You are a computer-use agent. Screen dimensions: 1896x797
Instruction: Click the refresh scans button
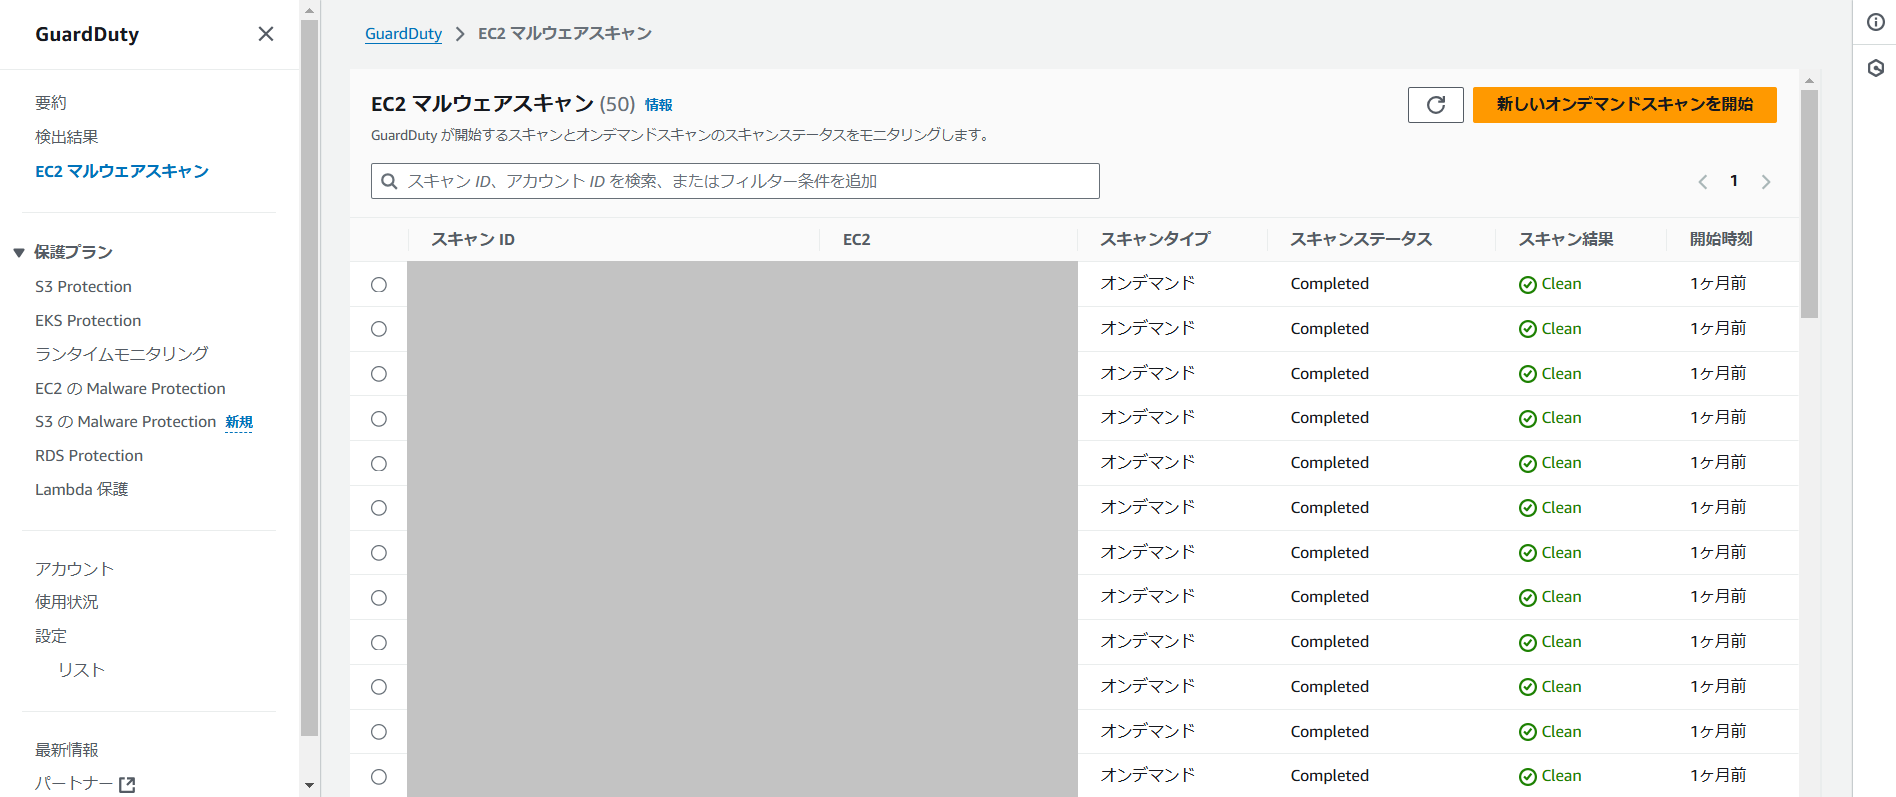tap(1436, 105)
